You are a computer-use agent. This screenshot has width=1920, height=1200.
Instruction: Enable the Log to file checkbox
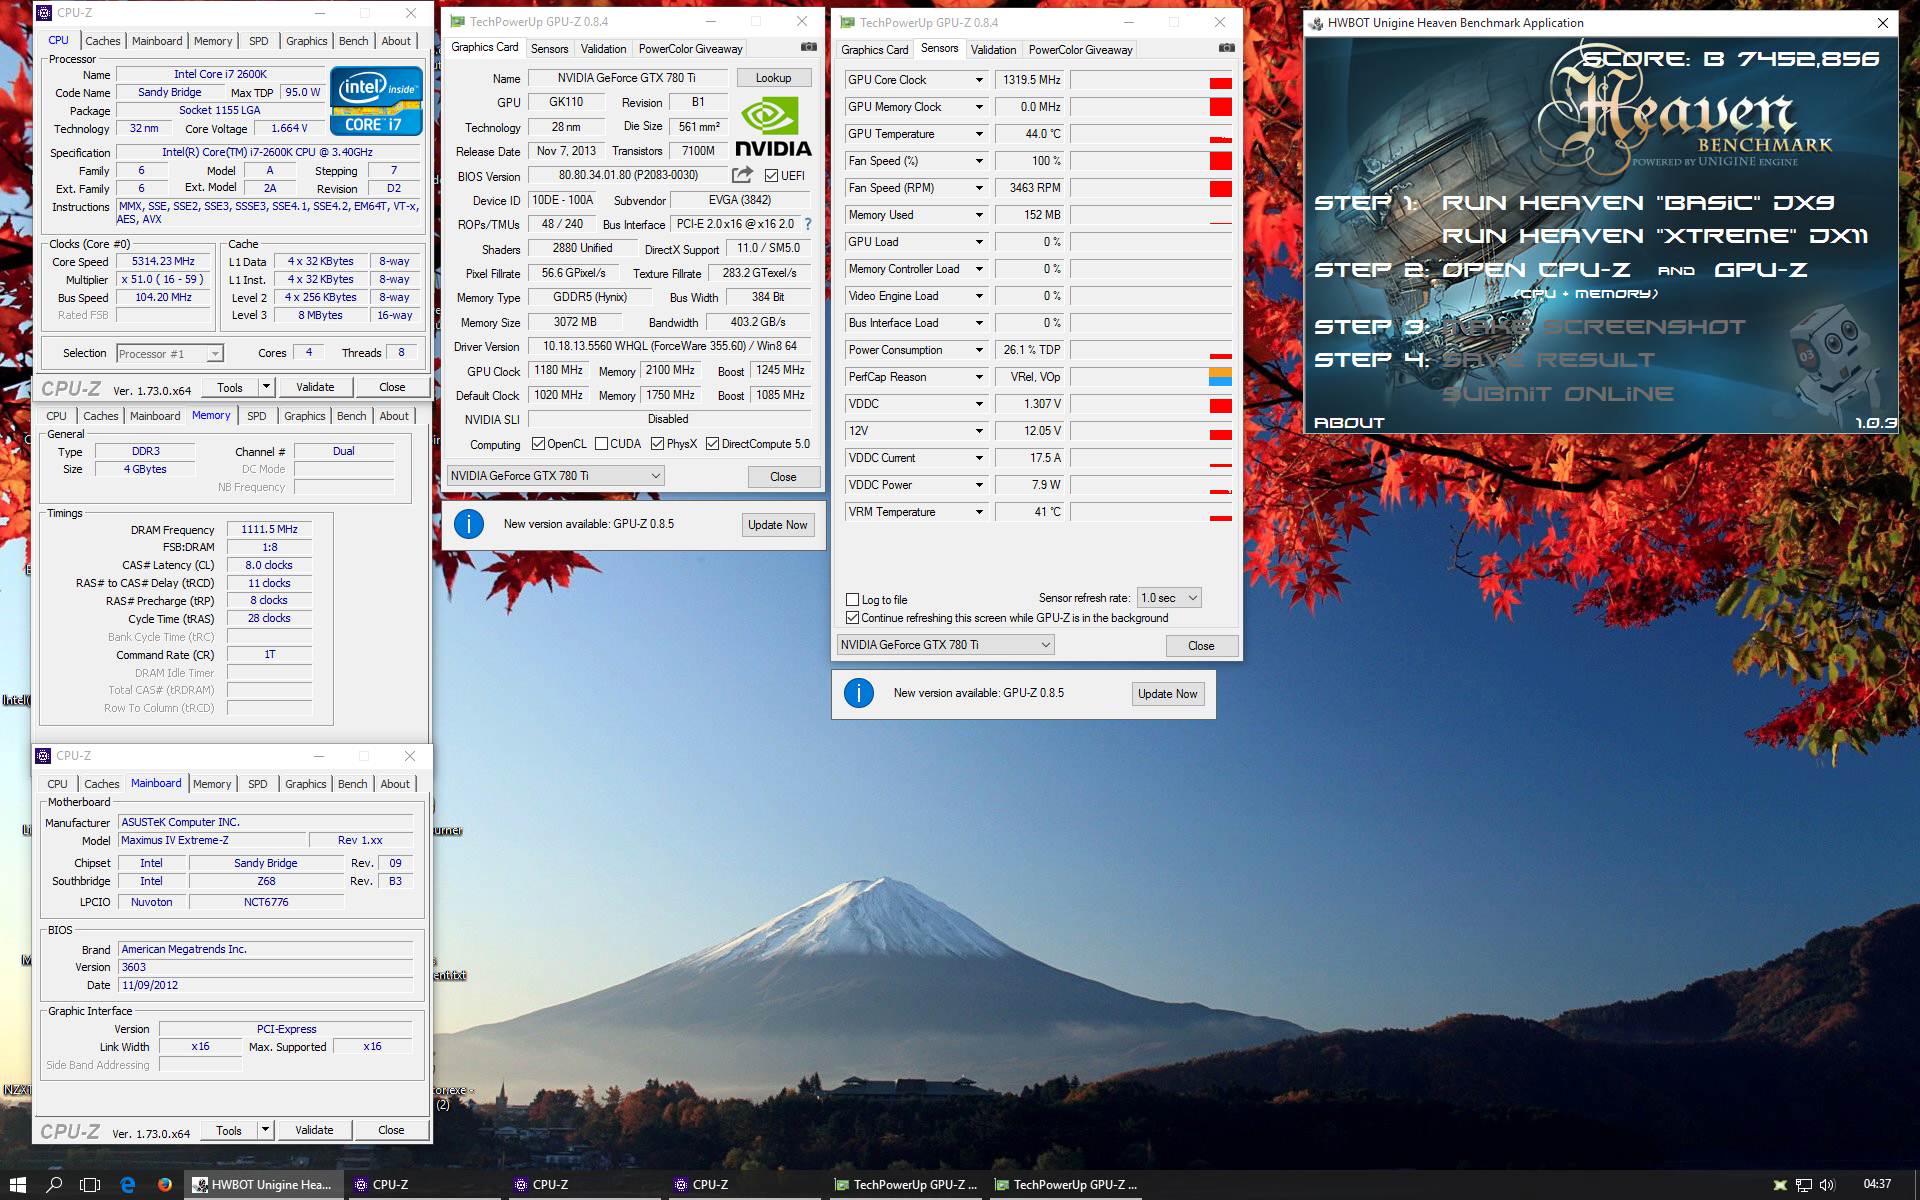[x=853, y=600]
